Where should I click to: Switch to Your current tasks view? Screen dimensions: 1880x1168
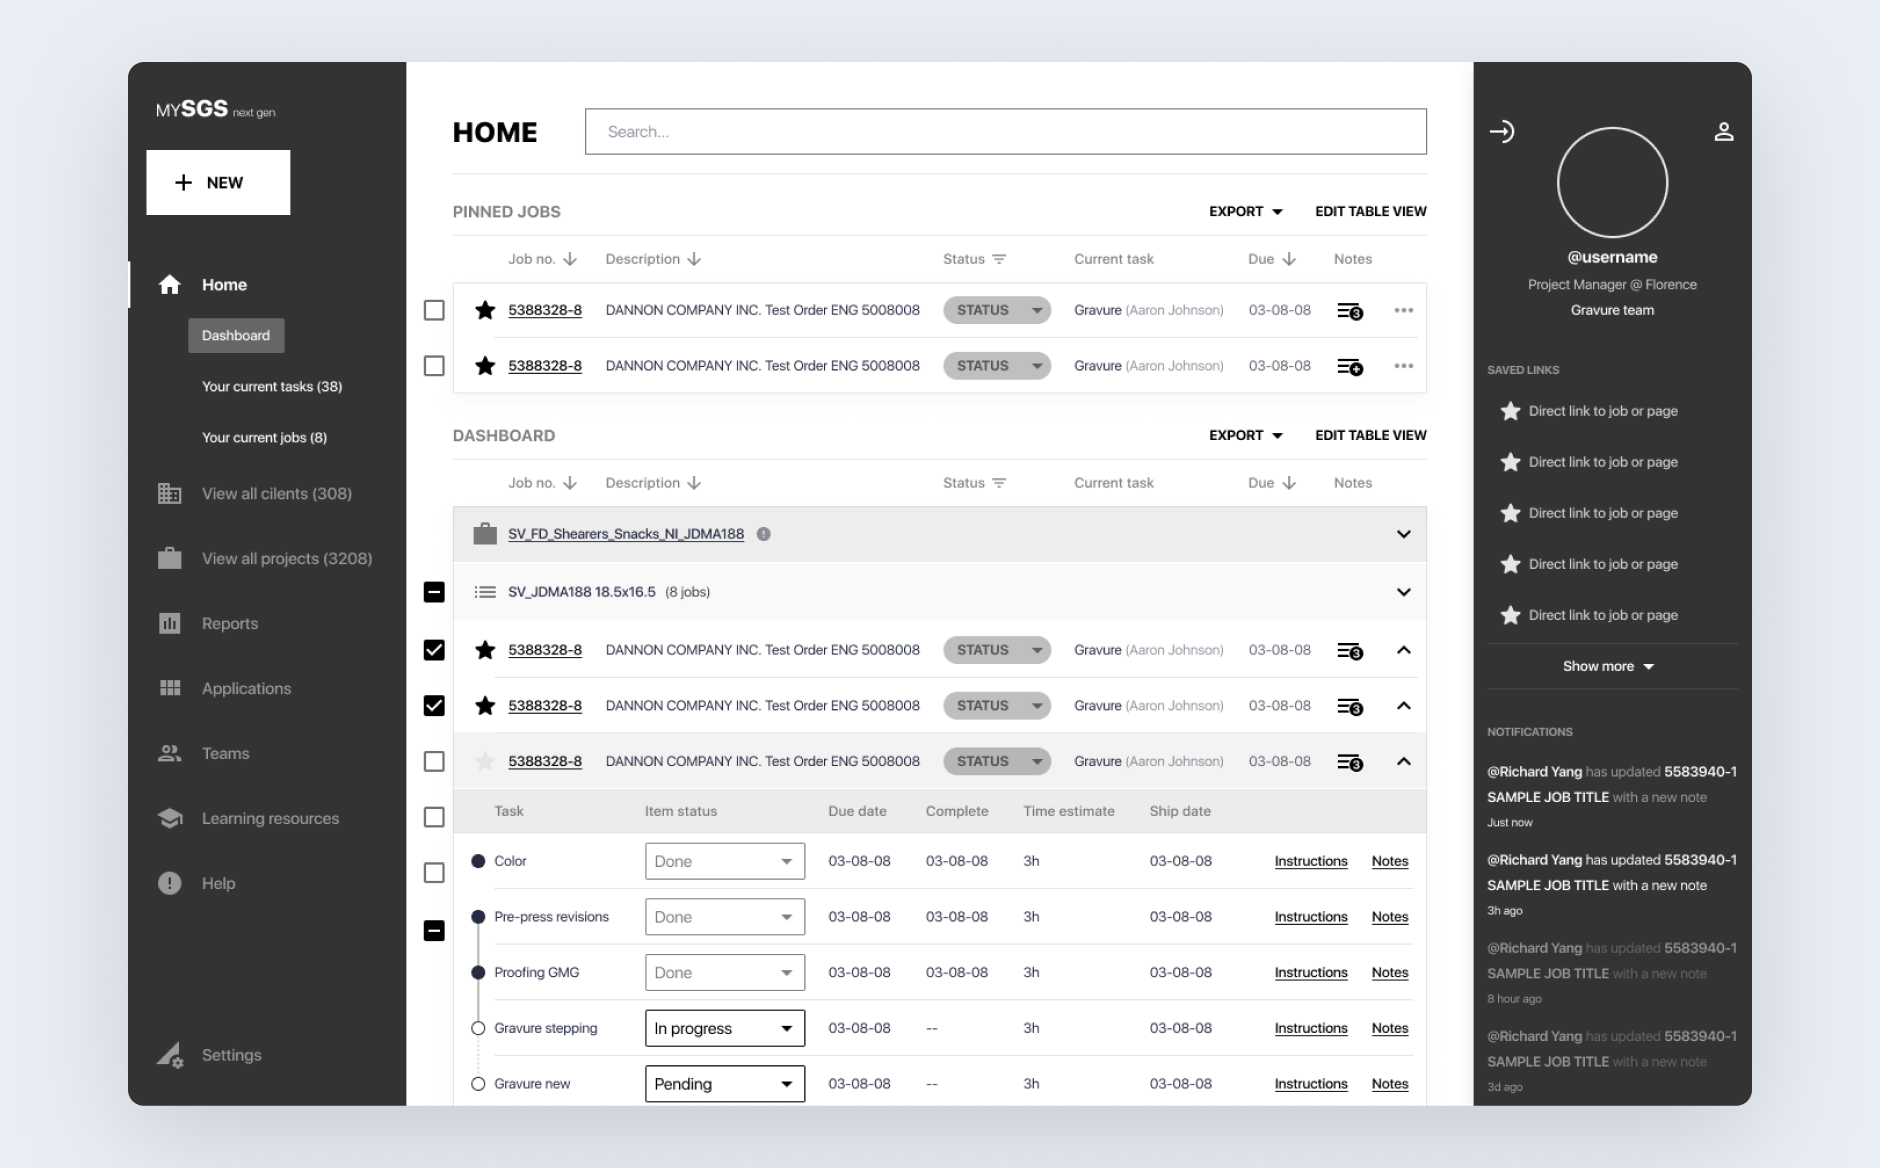point(271,386)
